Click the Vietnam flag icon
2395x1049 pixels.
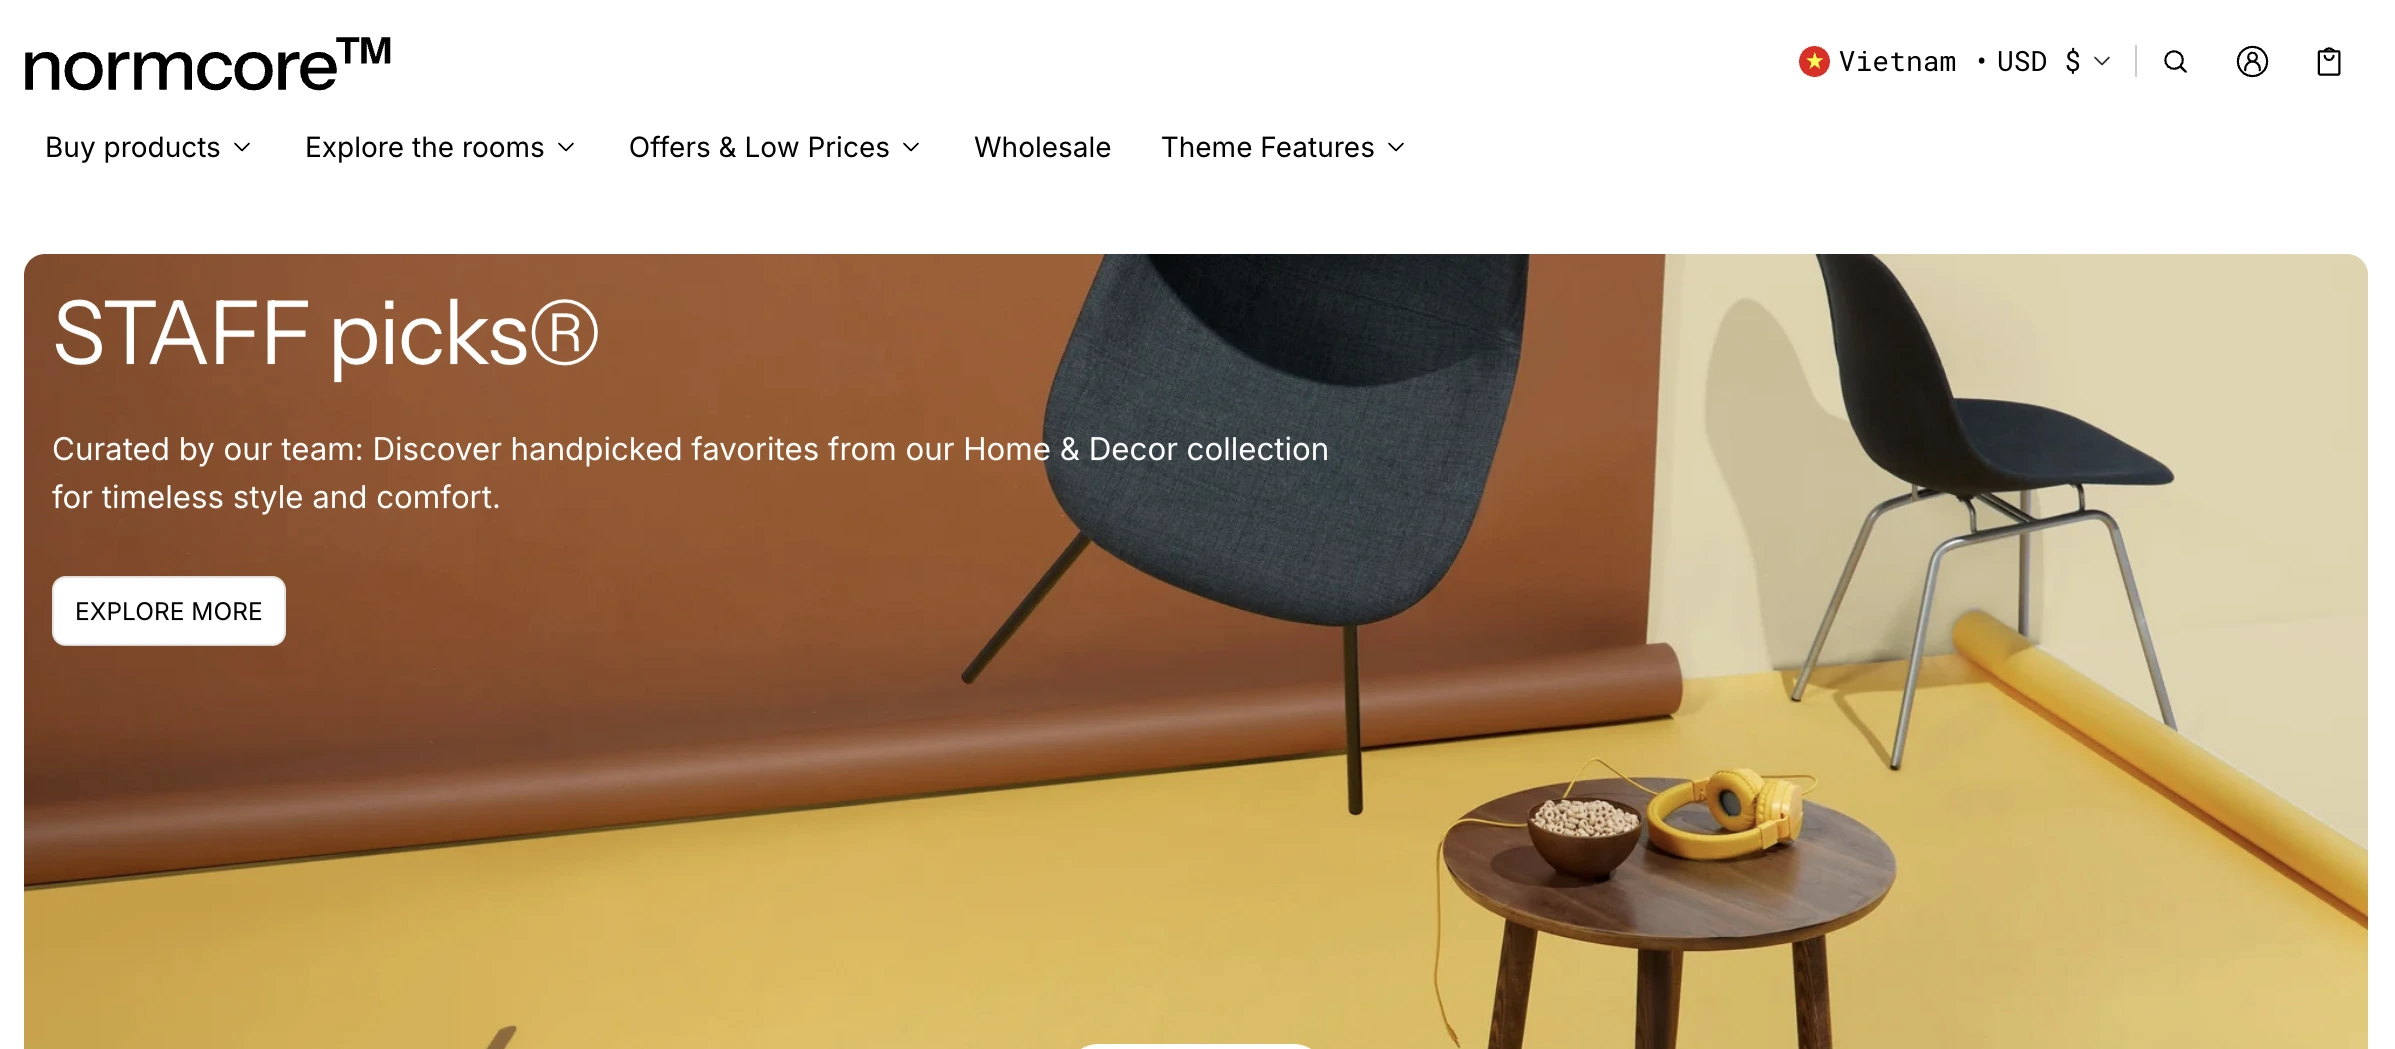click(x=1814, y=62)
